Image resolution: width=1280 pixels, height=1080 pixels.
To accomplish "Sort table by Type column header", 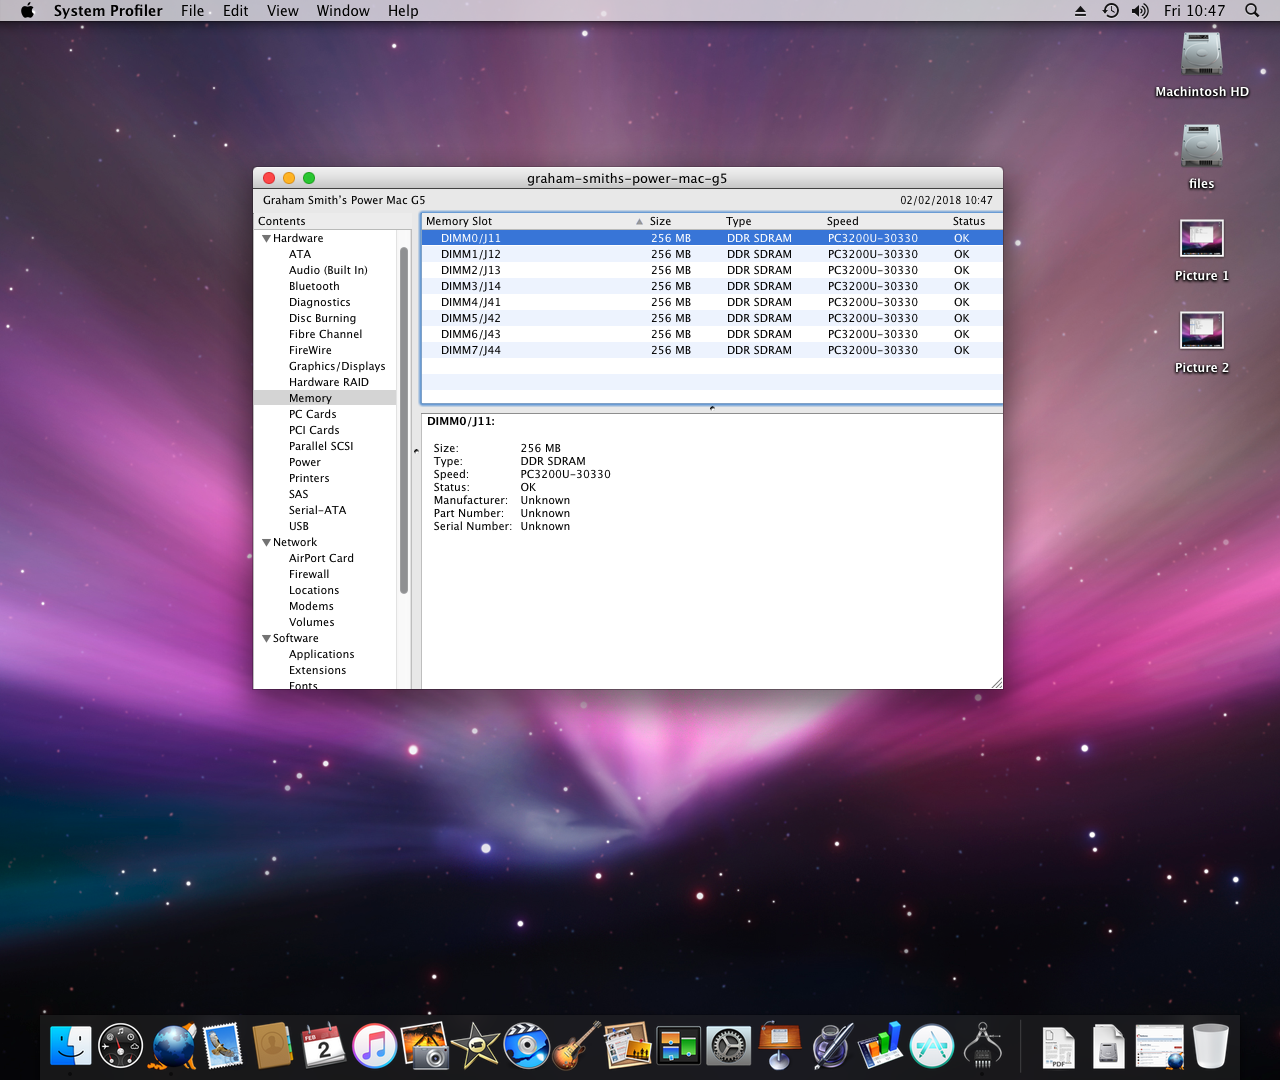I will pos(772,222).
